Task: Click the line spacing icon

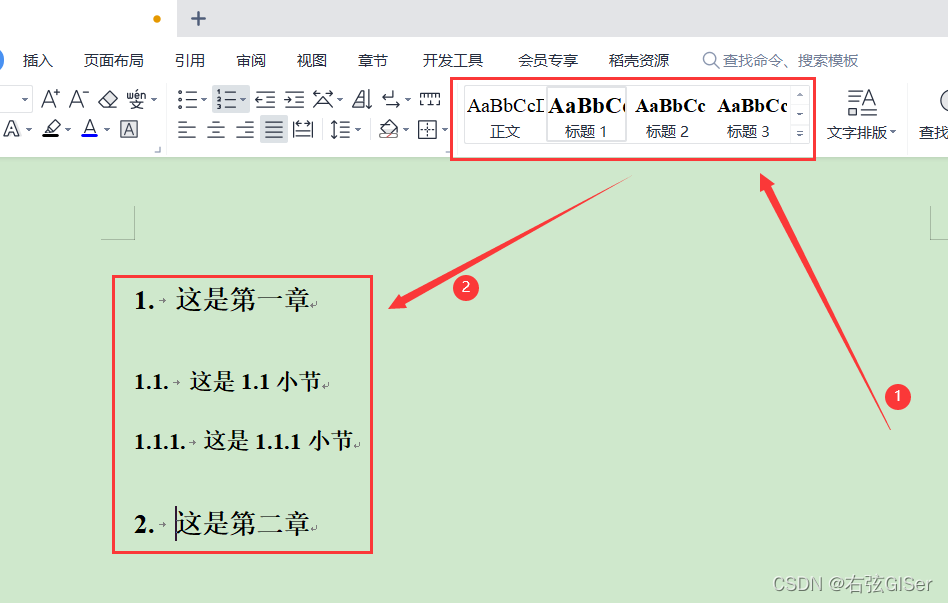Action: [340, 129]
